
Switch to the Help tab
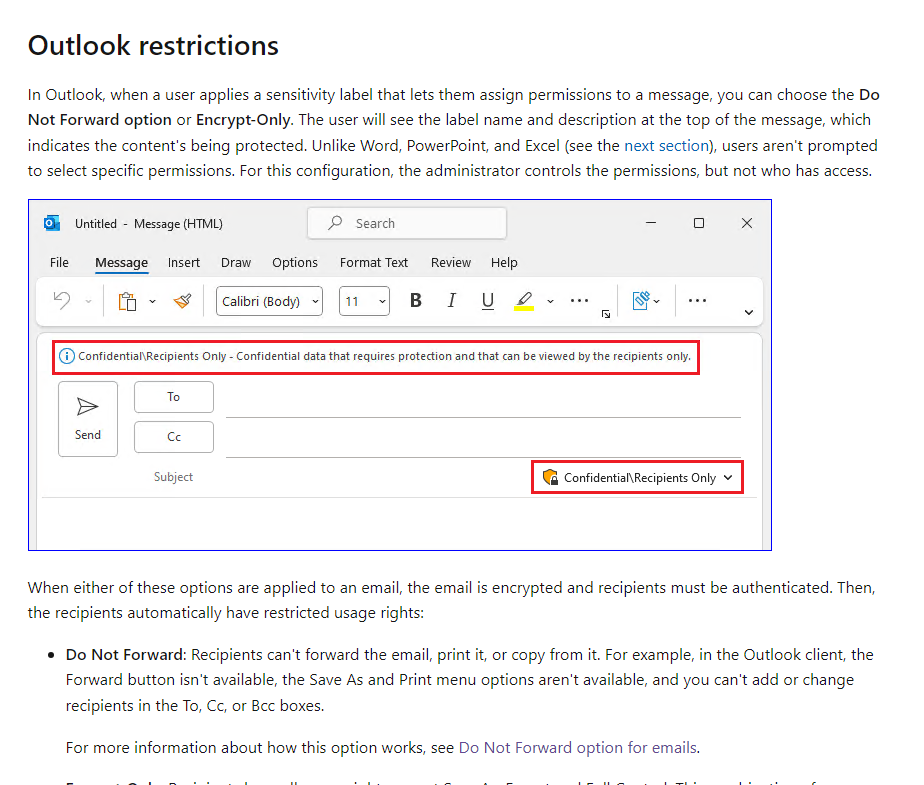504,262
